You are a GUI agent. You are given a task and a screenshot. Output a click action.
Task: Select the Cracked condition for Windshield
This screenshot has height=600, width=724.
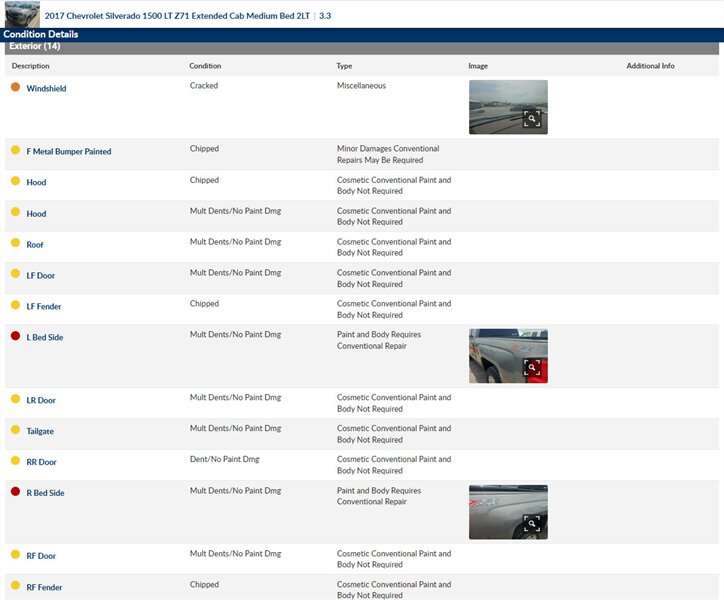click(x=204, y=85)
